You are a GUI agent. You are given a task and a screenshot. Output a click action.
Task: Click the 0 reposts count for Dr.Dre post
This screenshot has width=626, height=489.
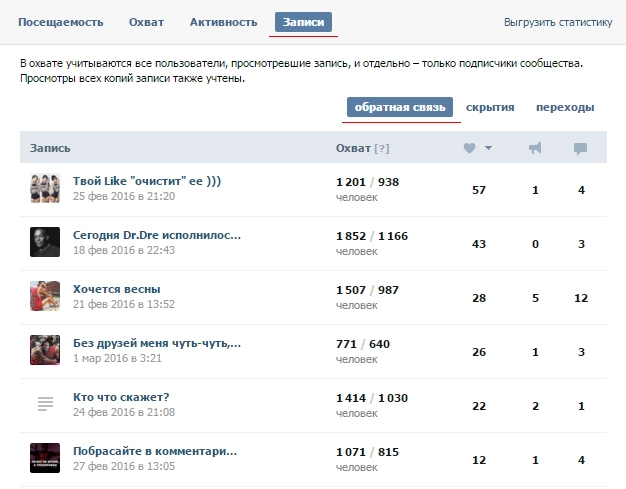(535, 244)
